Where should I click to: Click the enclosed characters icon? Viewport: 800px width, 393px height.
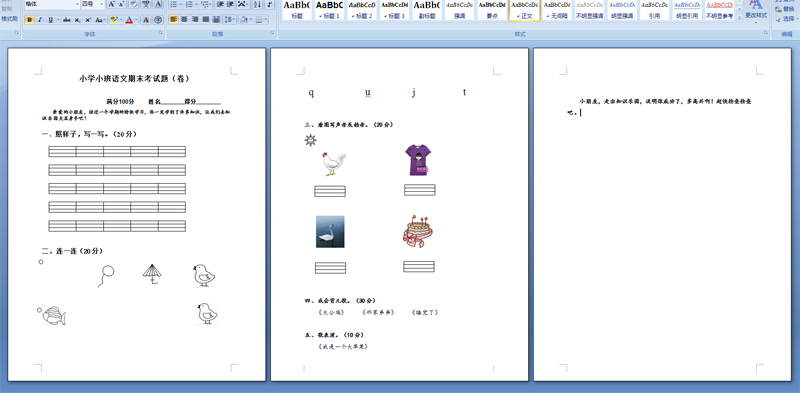(x=158, y=19)
